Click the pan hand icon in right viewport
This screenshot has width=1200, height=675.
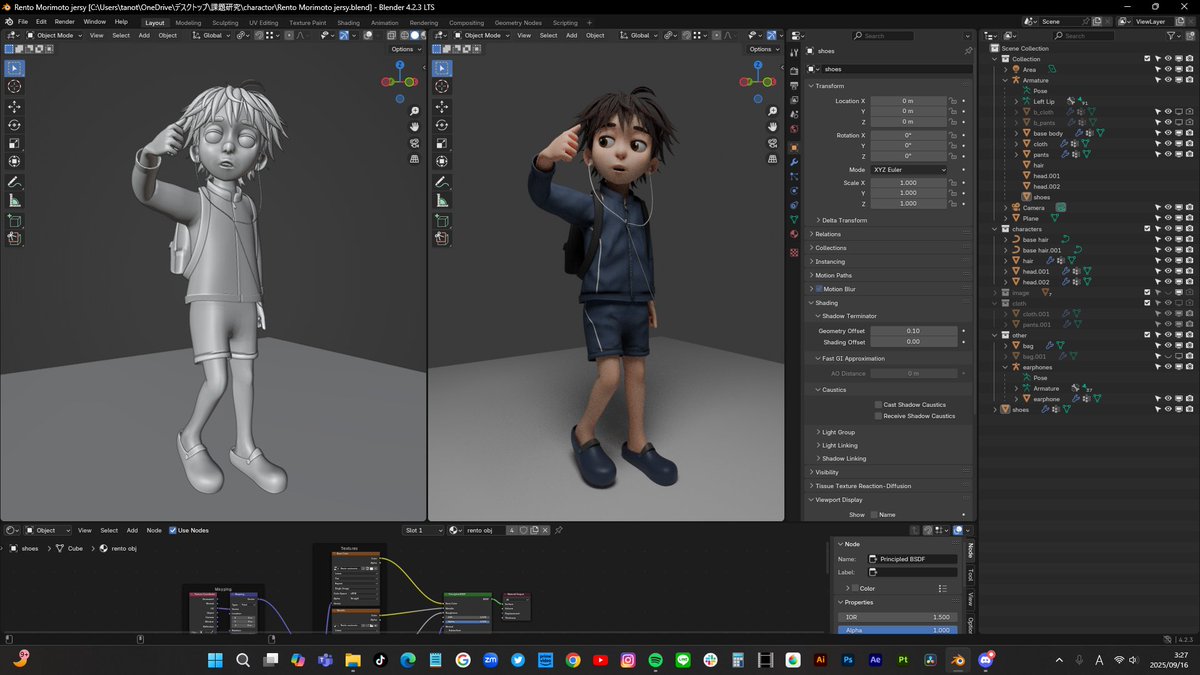[775, 127]
